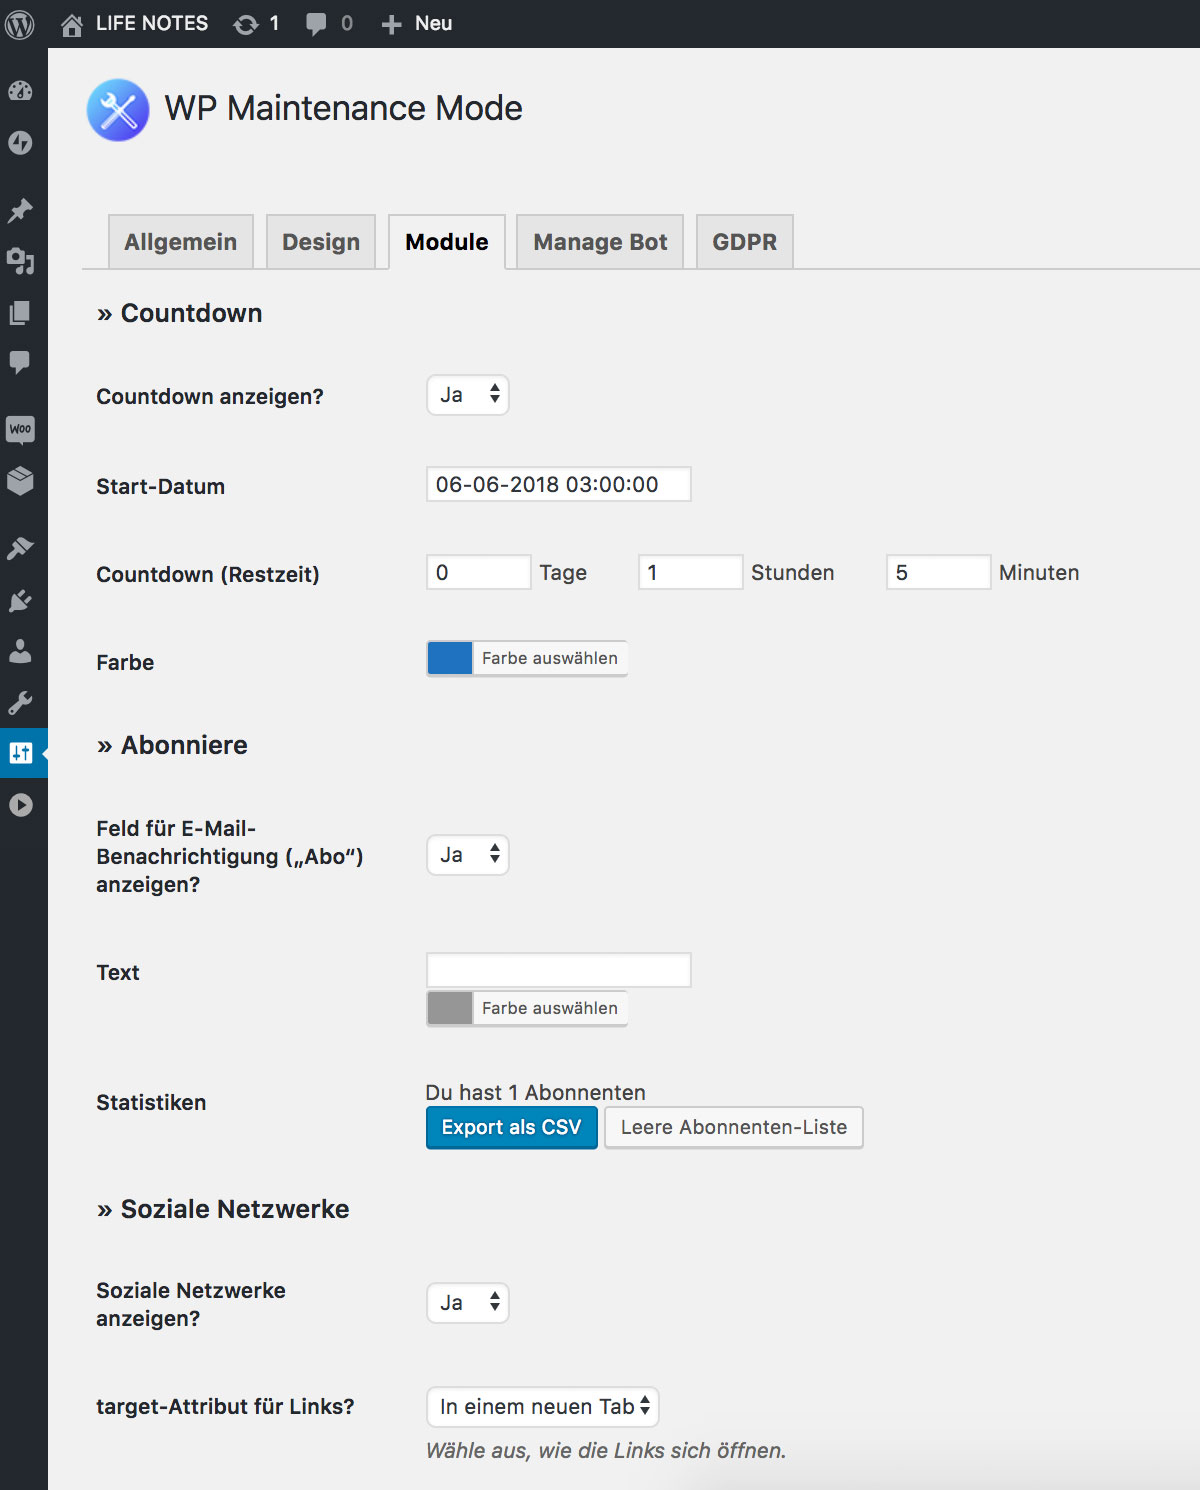Open the WordPress logo menu
1200x1490 pixels.
(20, 24)
